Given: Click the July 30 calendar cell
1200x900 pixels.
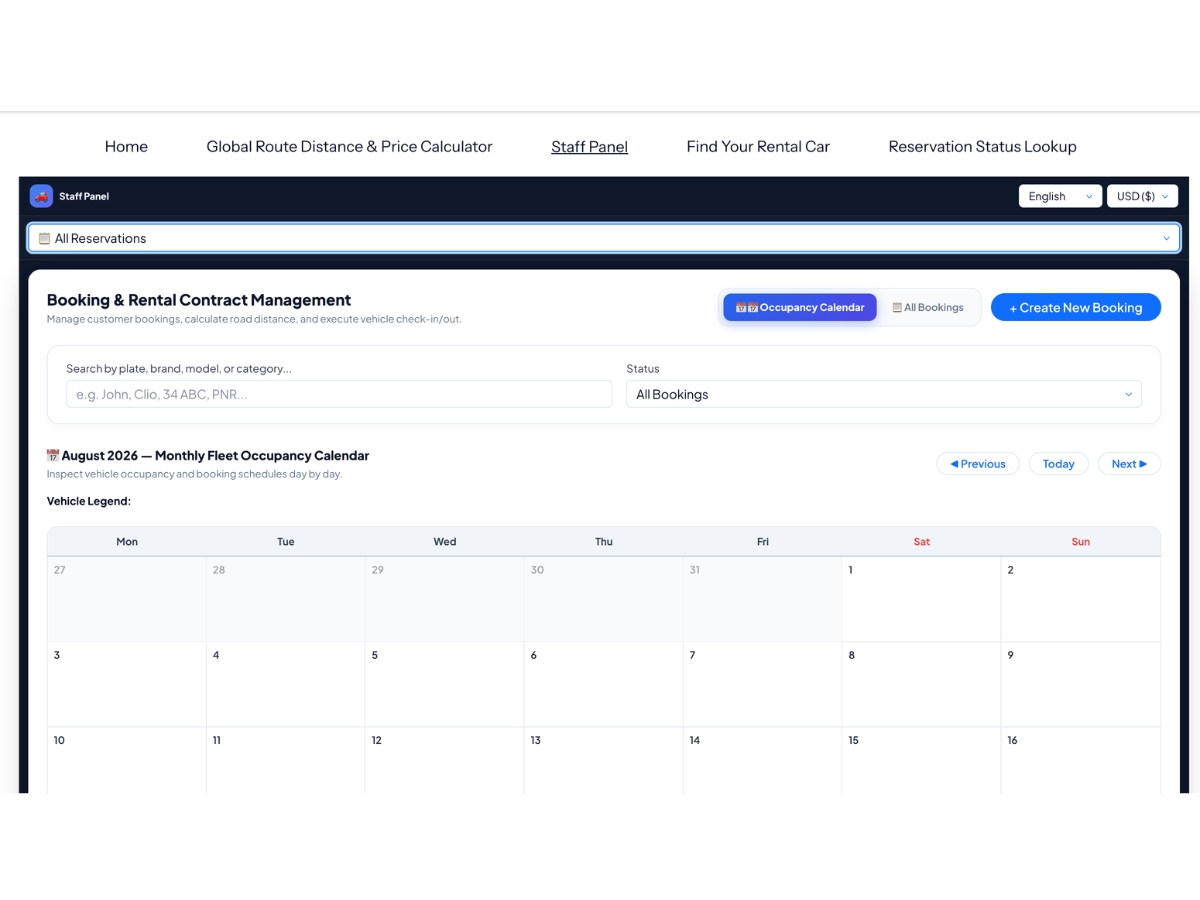Looking at the screenshot, I should click(604, 599).
